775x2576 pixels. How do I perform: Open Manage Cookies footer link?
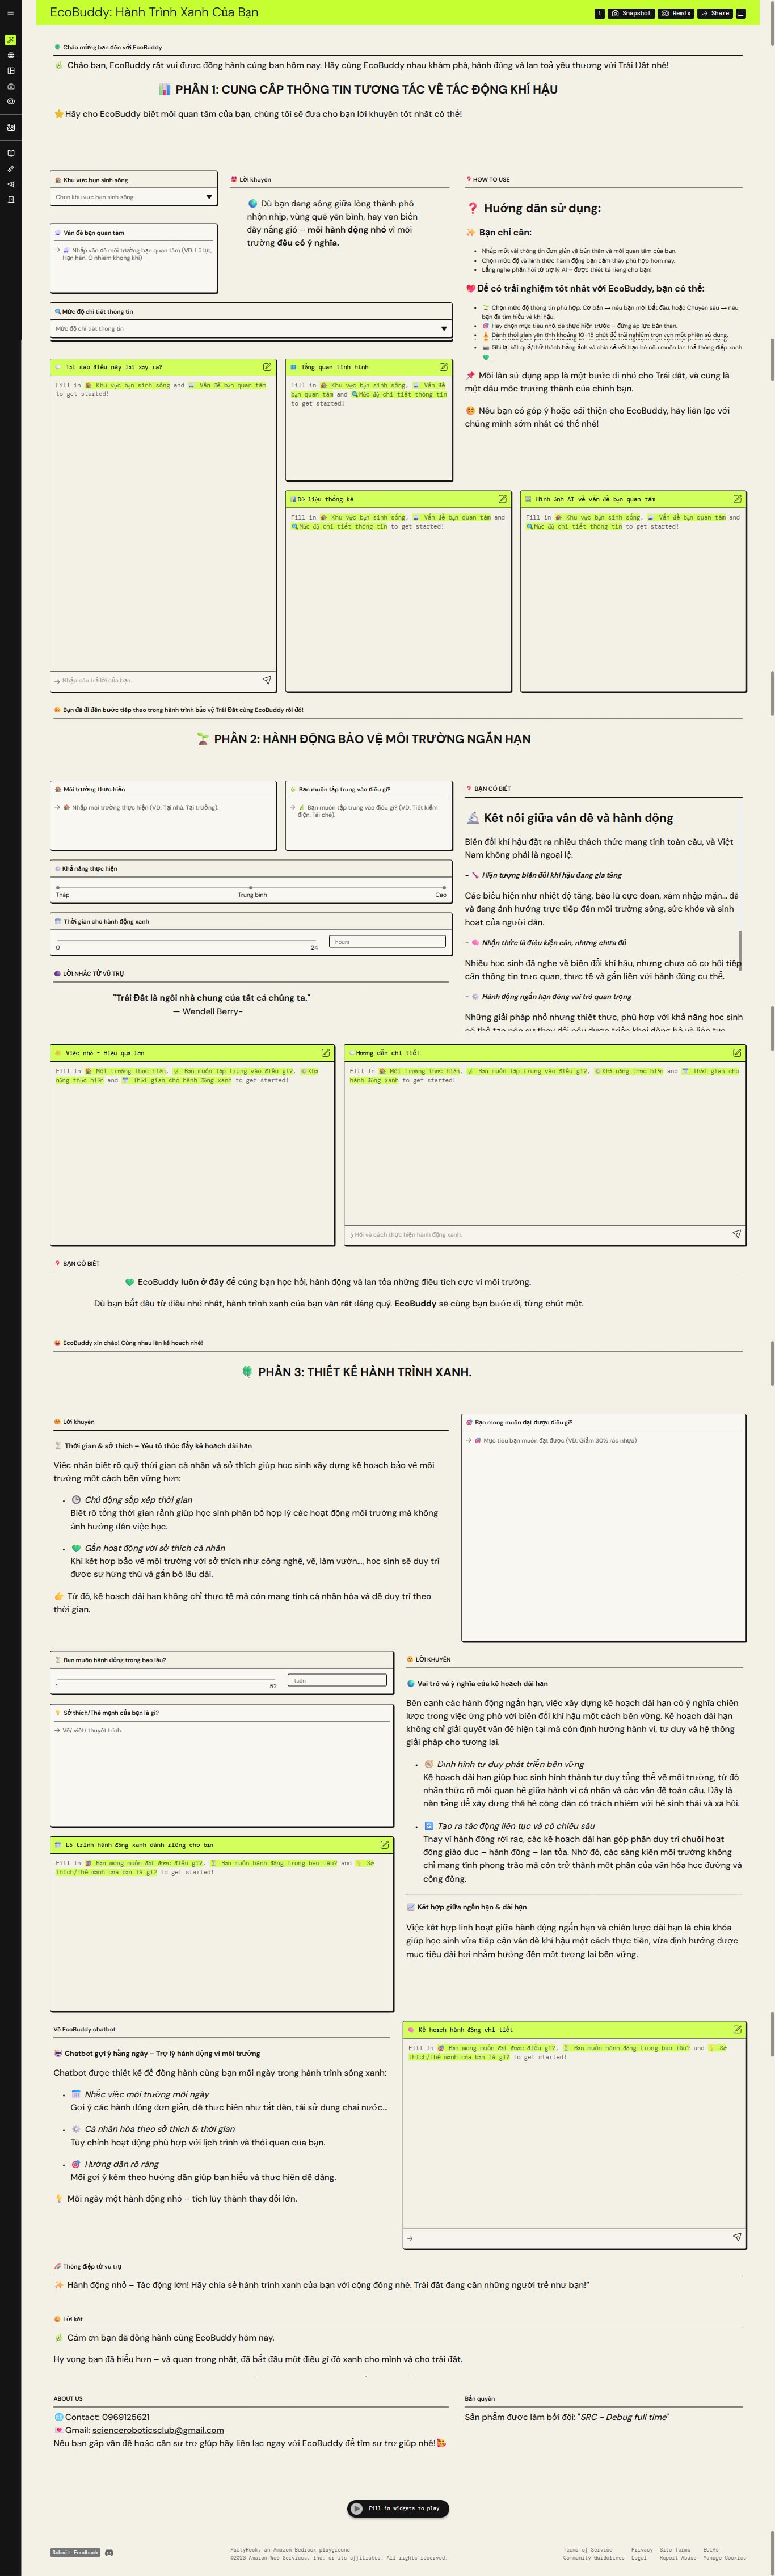tap(724, 2557)
